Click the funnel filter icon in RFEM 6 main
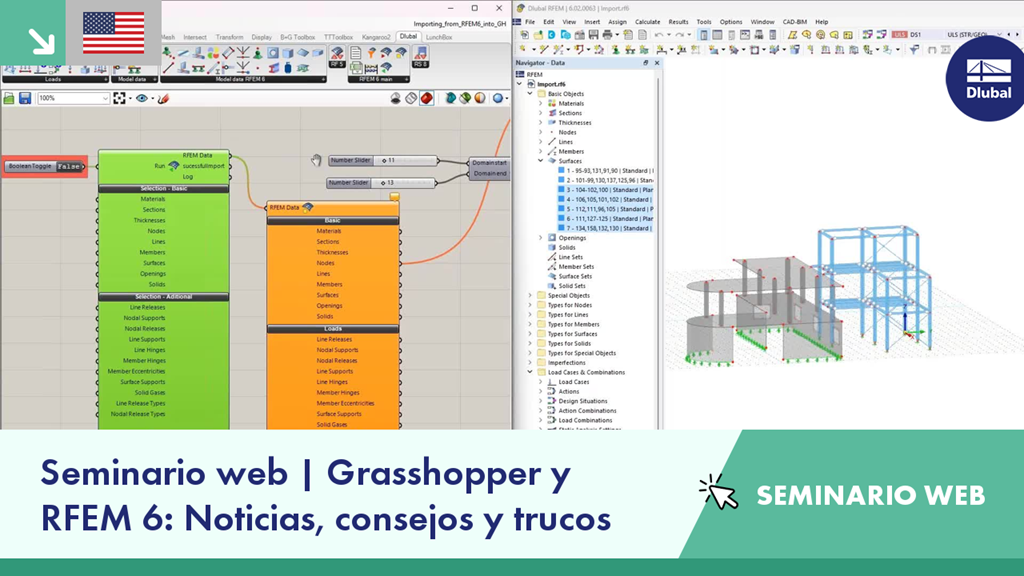1024x576 pixels. coord(371,53)
